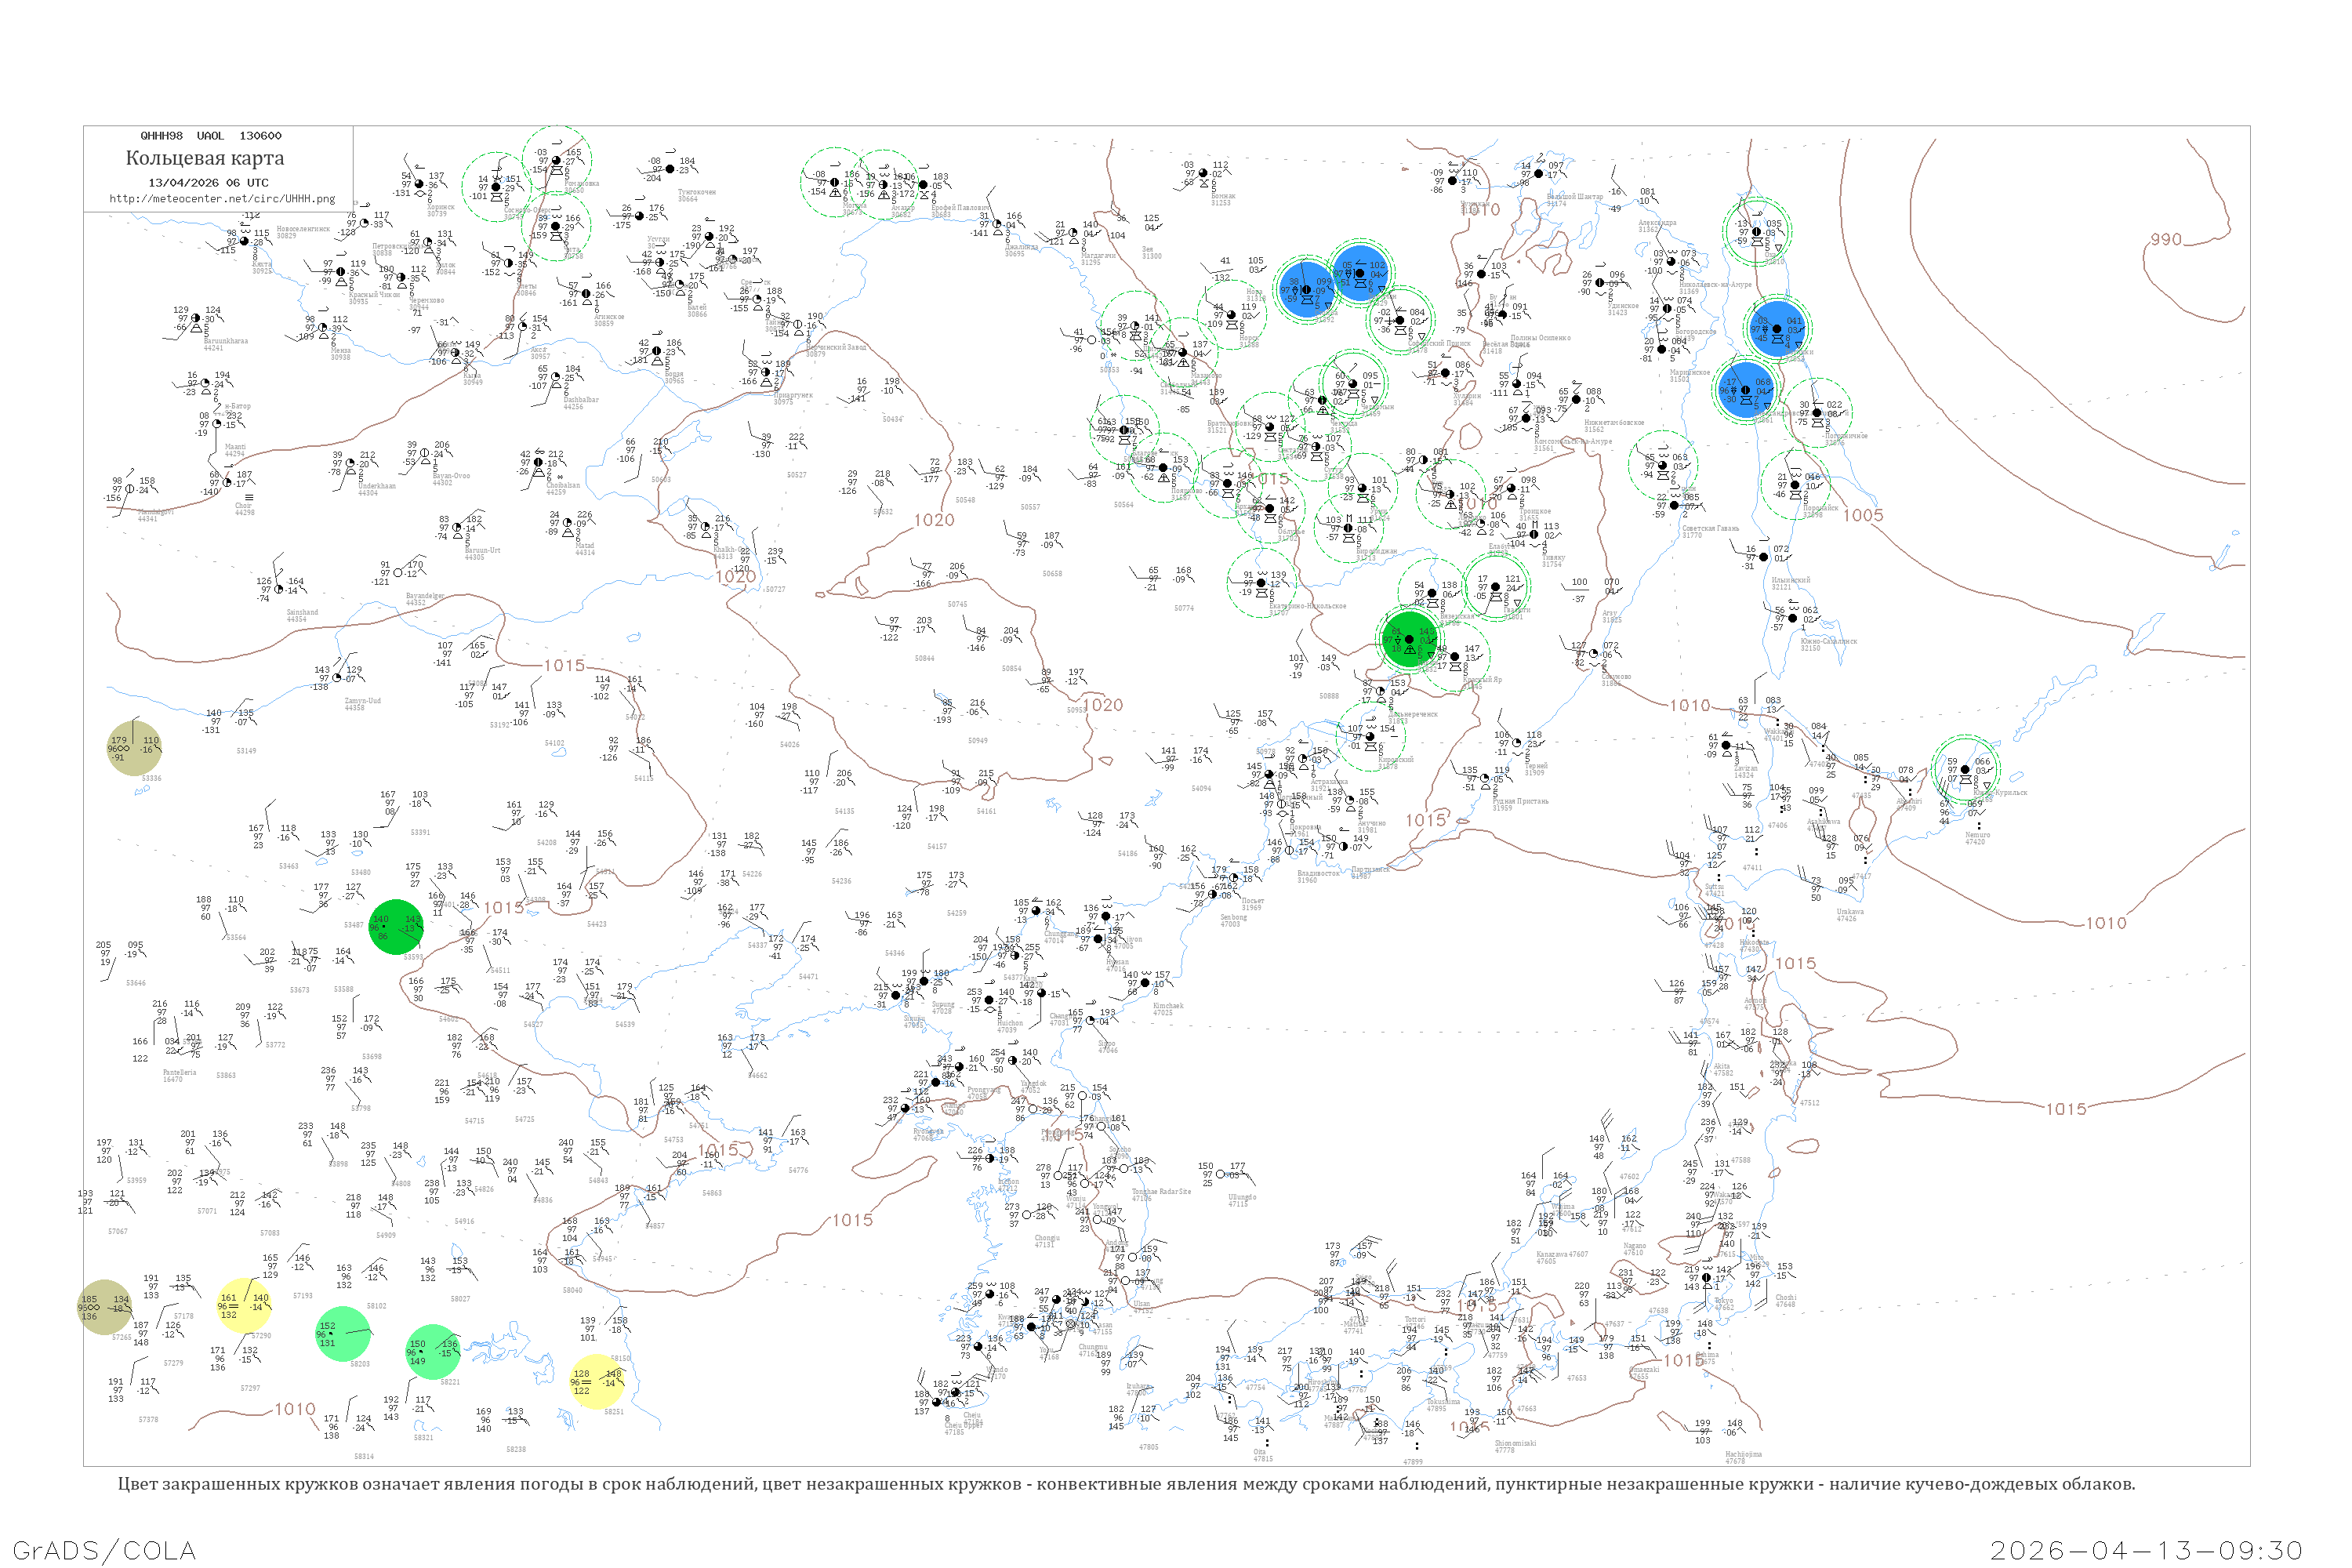Click the yellow circle with values 161 140
2352x1568 pixels.
coord(244,1305)
